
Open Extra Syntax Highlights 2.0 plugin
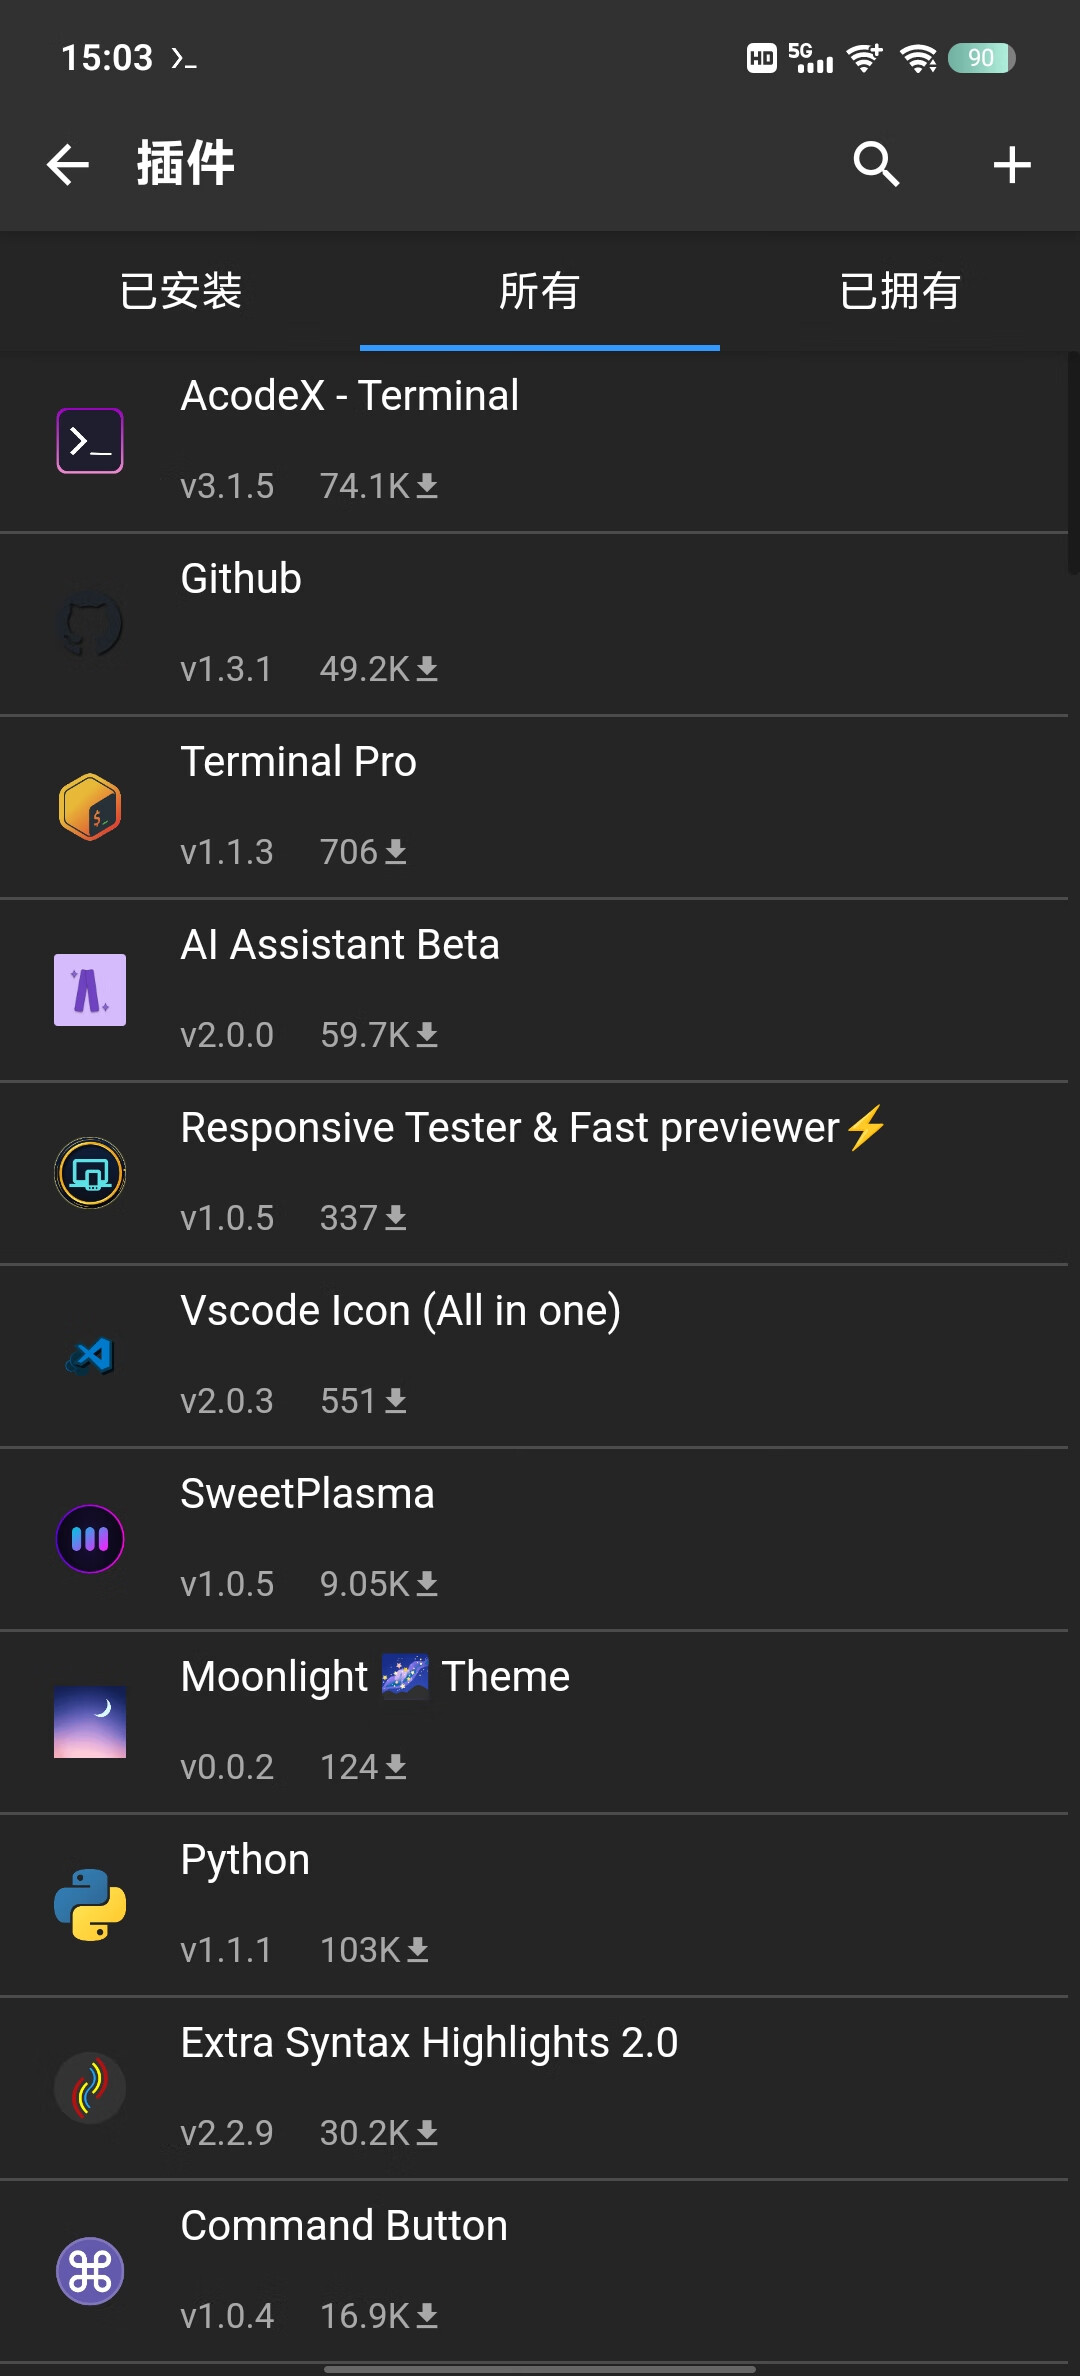click(429, 2044)
